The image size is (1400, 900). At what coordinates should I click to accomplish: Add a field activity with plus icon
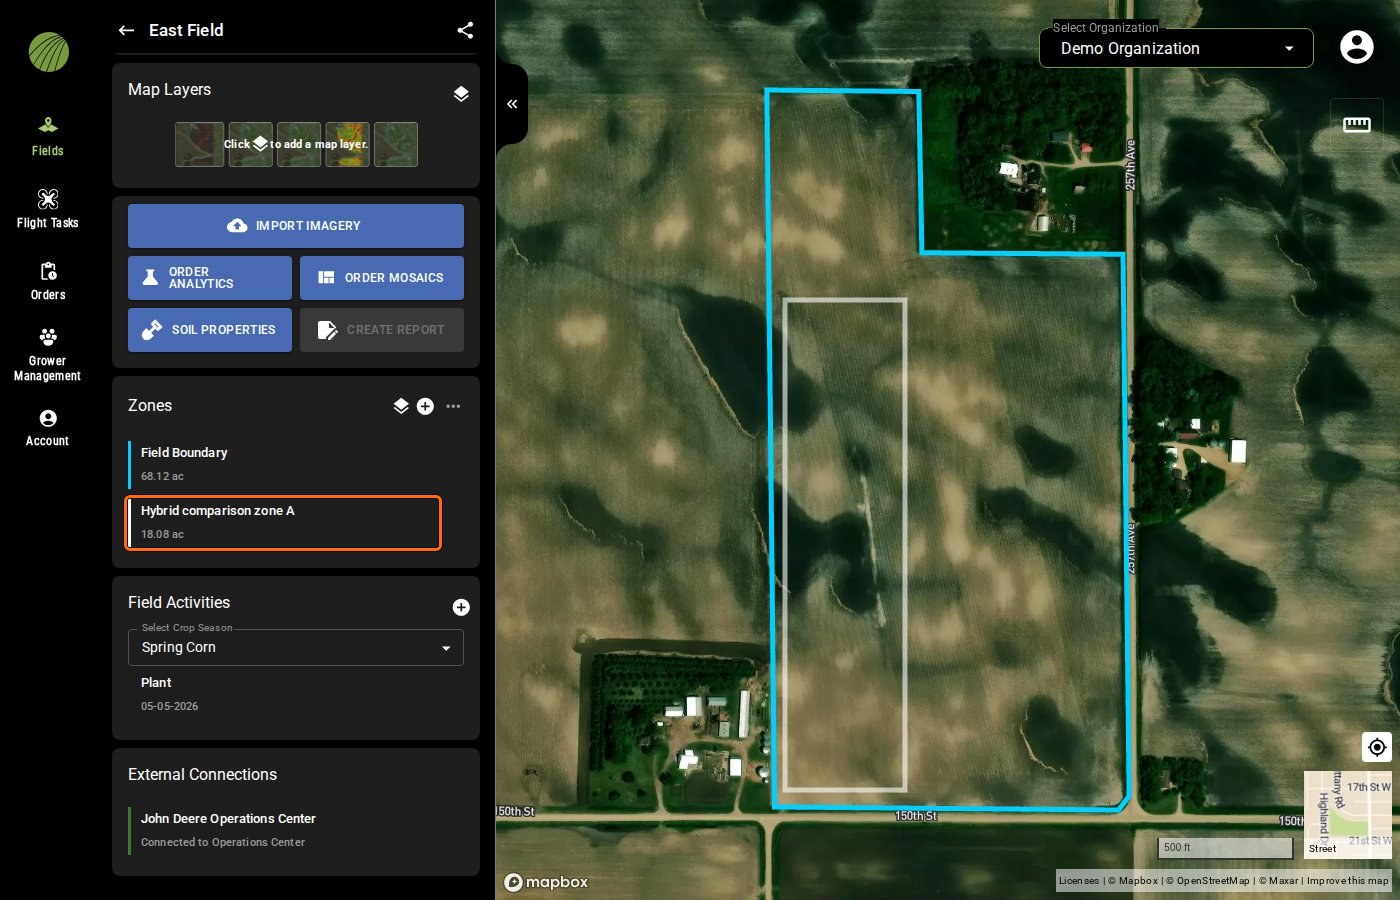(461, 607)
